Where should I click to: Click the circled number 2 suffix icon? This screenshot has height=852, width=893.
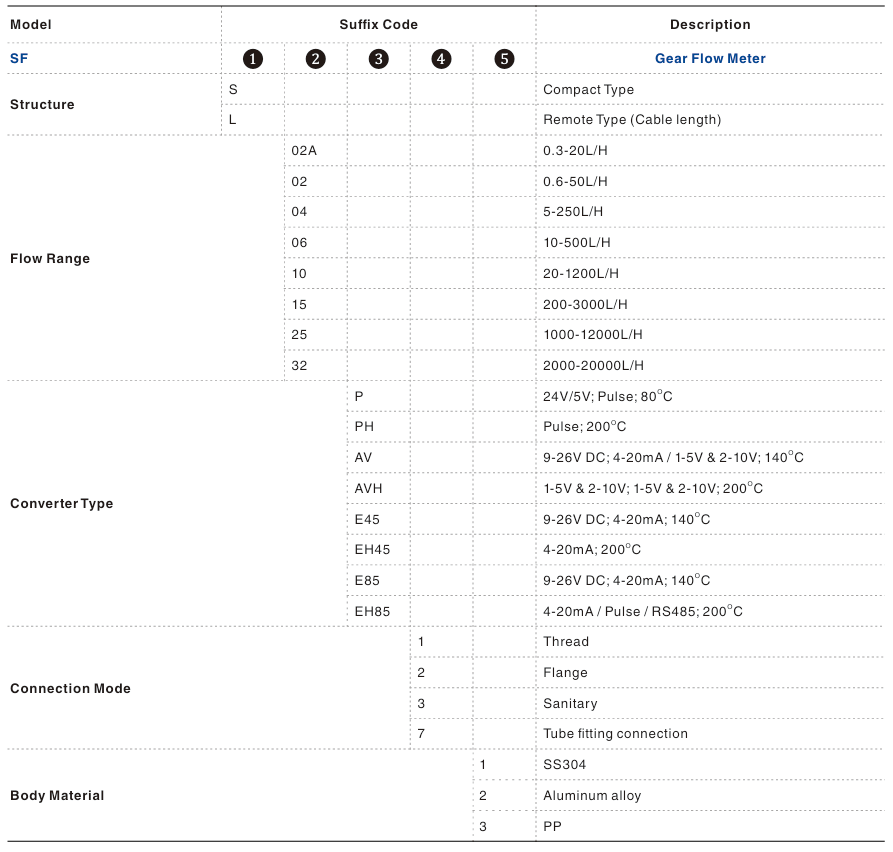coord(316,59)
